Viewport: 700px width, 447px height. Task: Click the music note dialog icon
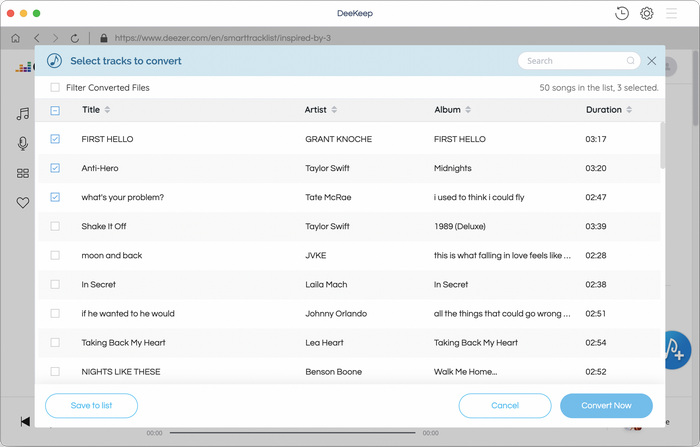[54, 61]
